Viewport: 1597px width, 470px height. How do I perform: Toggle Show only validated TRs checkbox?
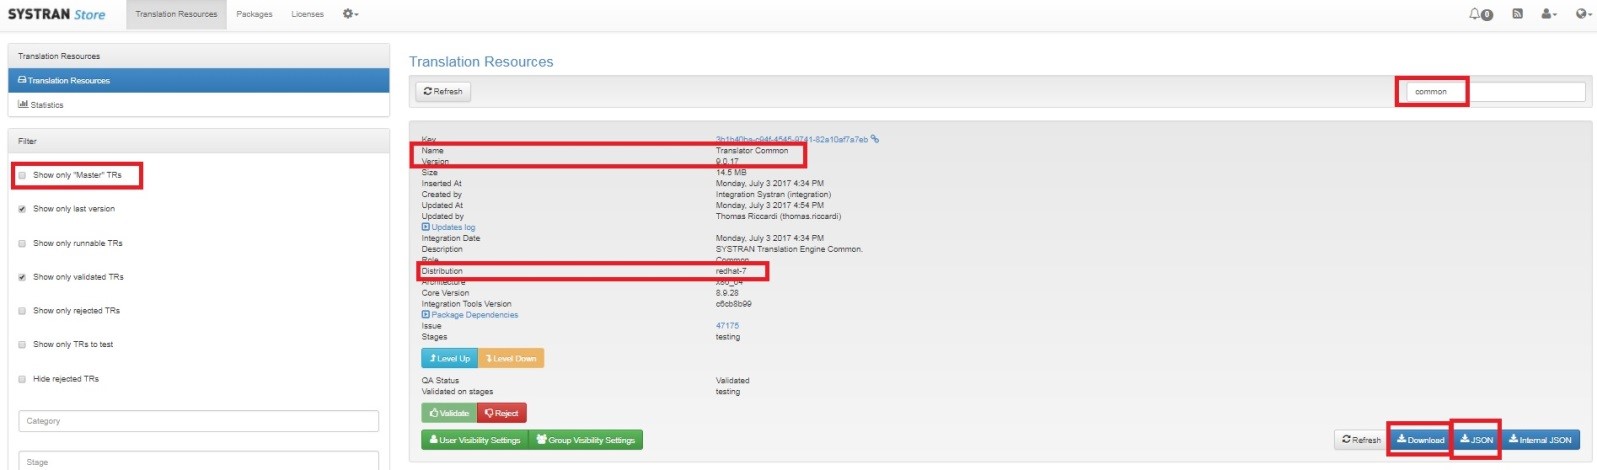coord(22,277)
